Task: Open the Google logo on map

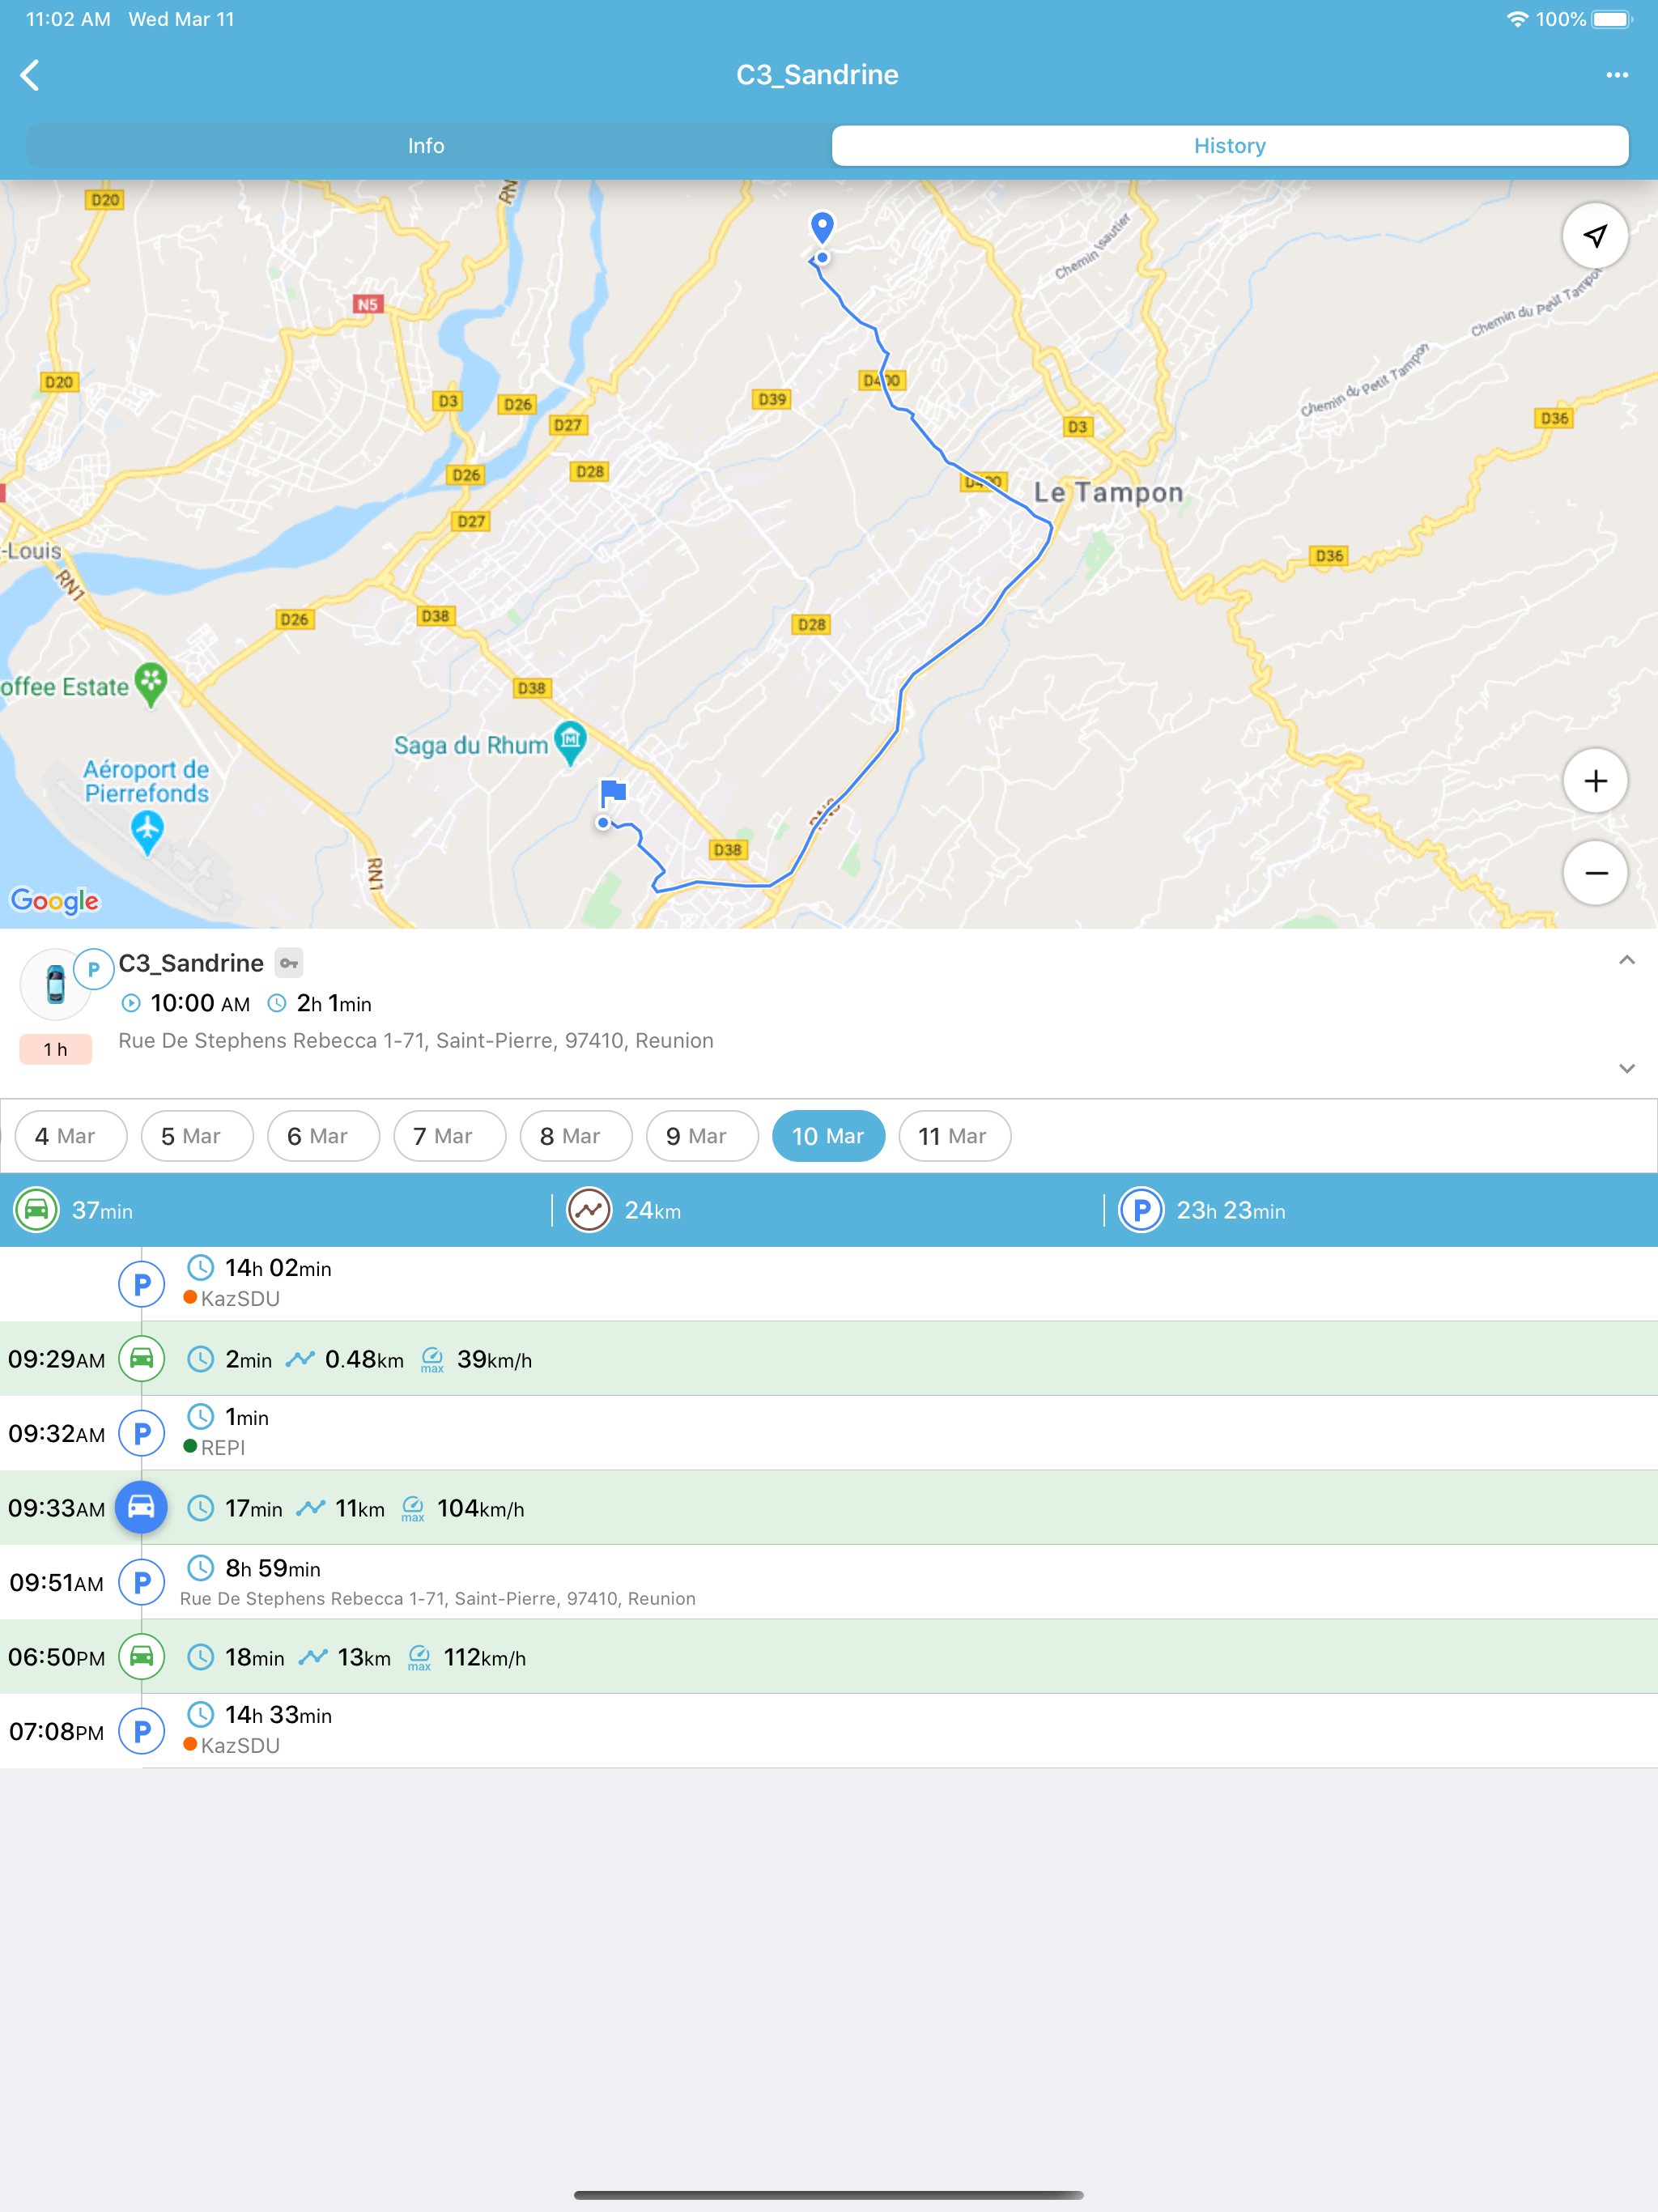Action: pyautogui.click(x=55, y=901)
